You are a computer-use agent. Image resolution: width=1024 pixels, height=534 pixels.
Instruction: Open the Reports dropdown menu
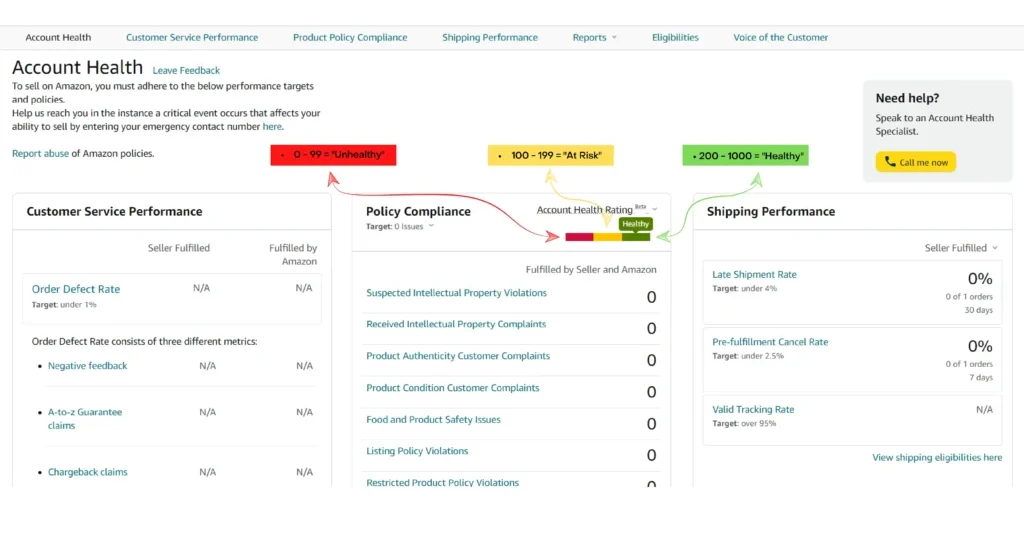594,38
